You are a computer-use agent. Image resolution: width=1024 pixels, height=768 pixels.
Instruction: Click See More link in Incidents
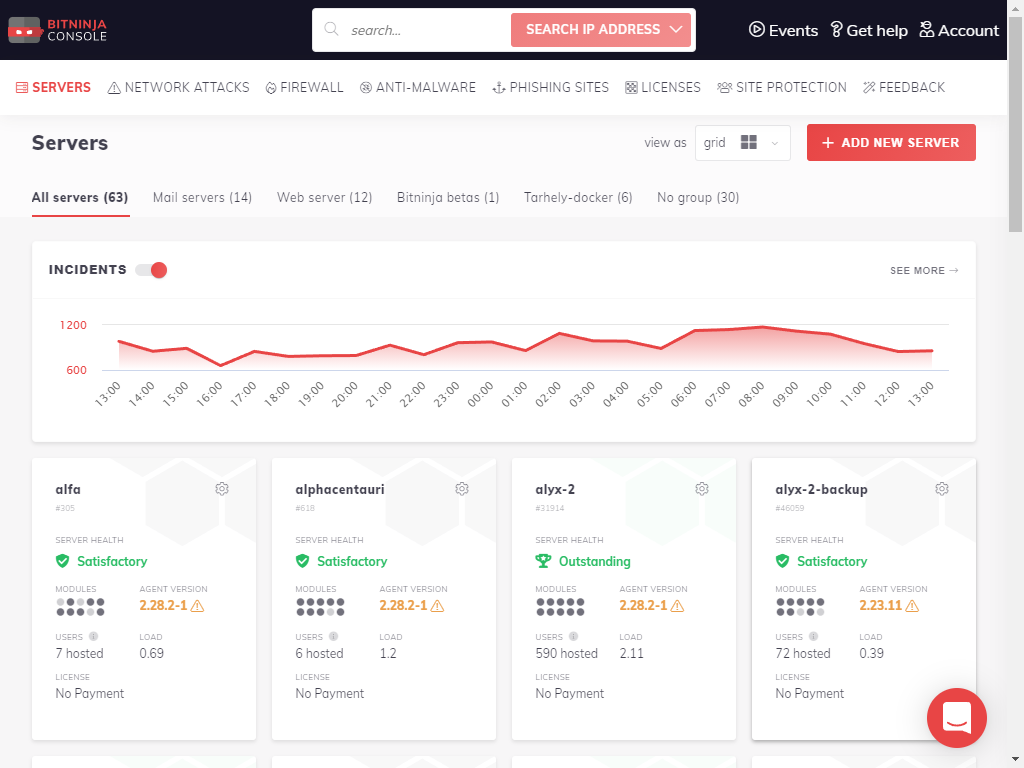click(924, 270)
